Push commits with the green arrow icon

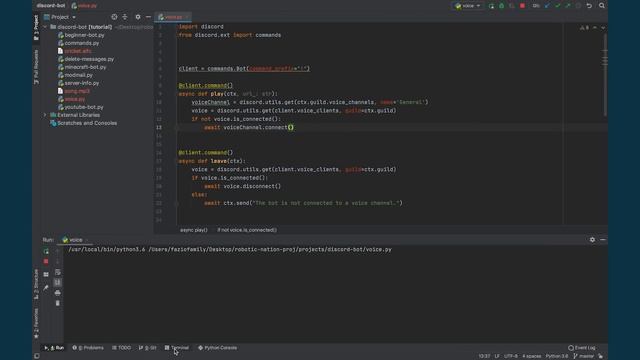pos(568,6)
